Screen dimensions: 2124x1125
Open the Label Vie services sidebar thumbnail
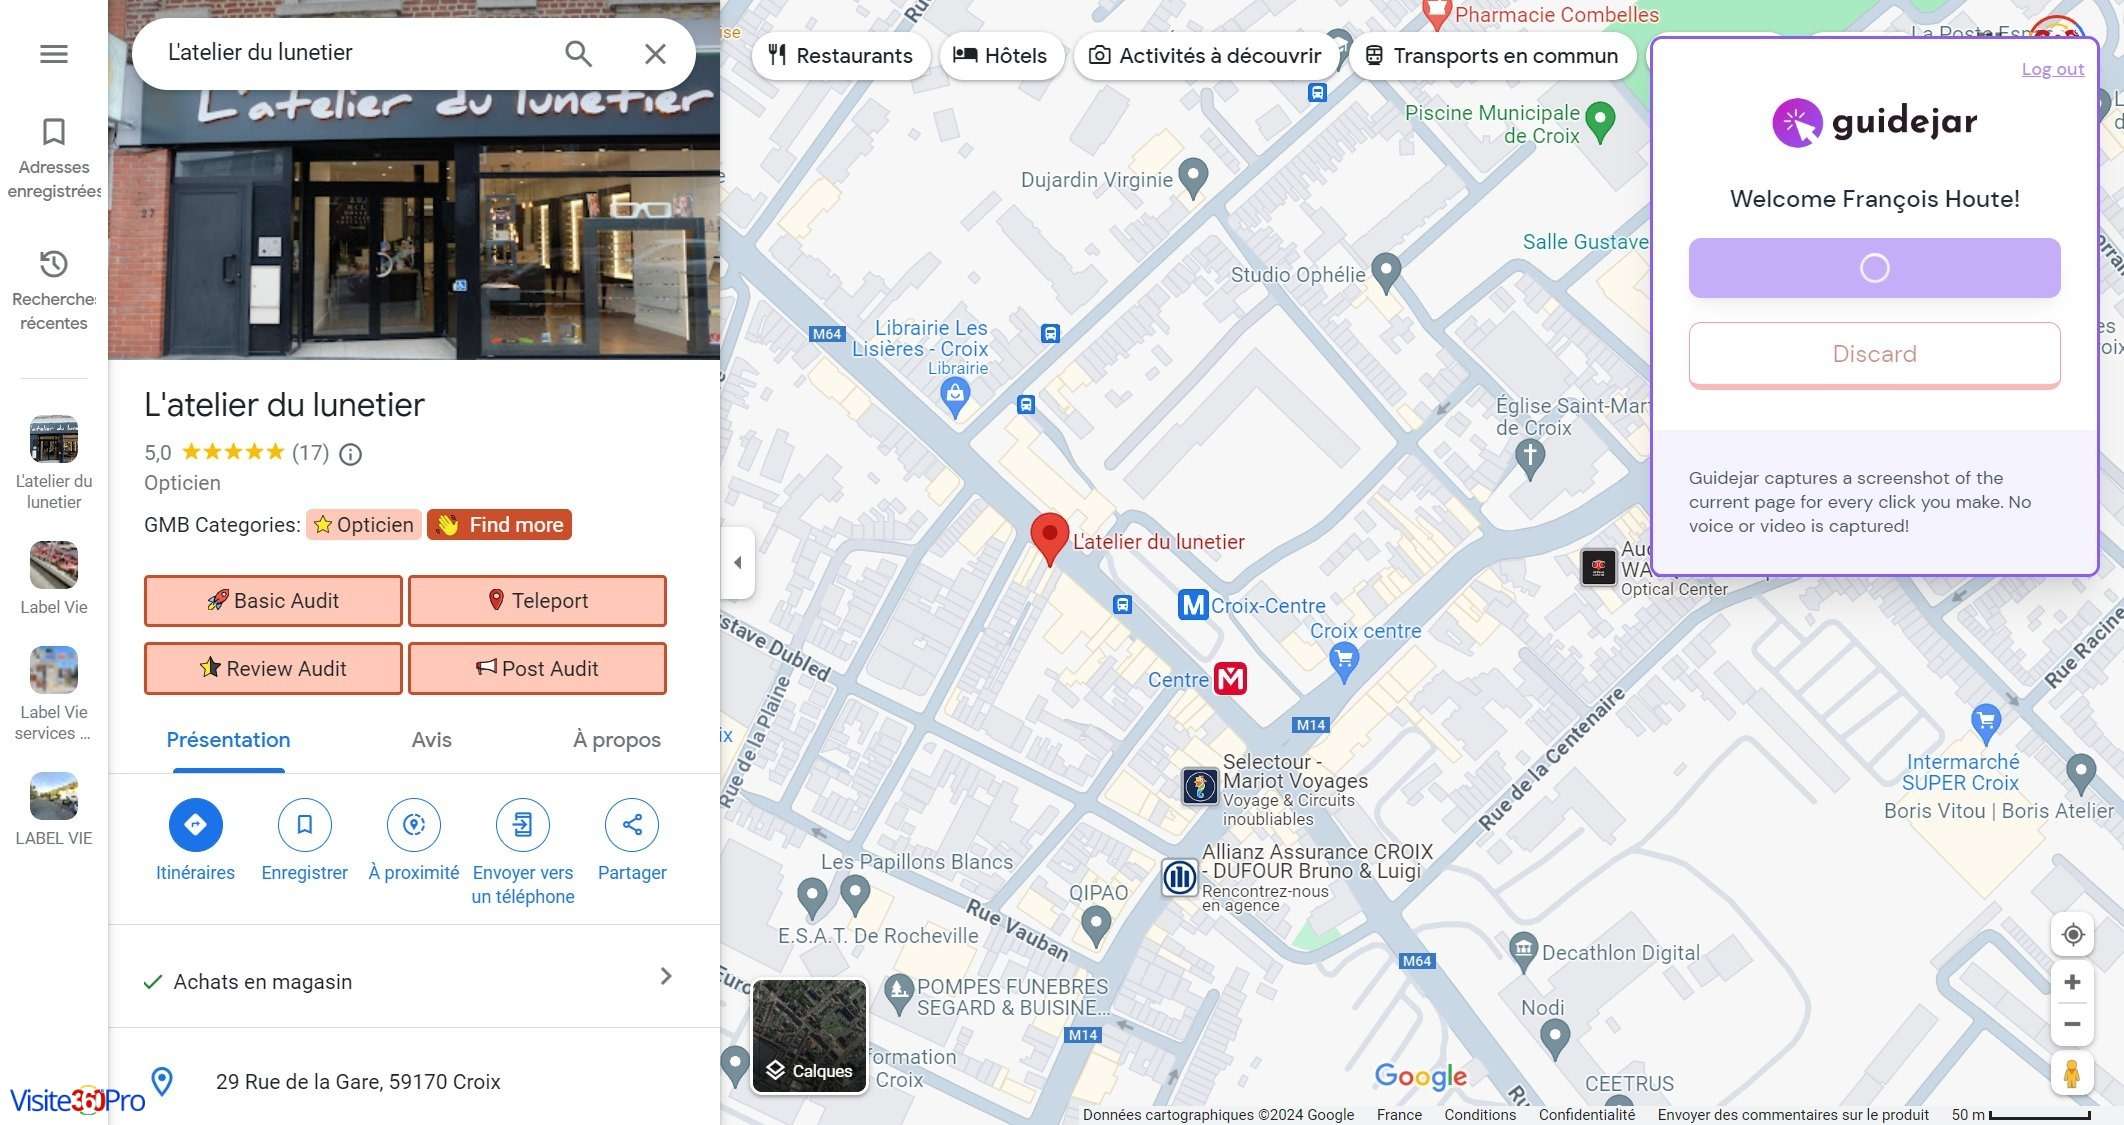[54, 670]
